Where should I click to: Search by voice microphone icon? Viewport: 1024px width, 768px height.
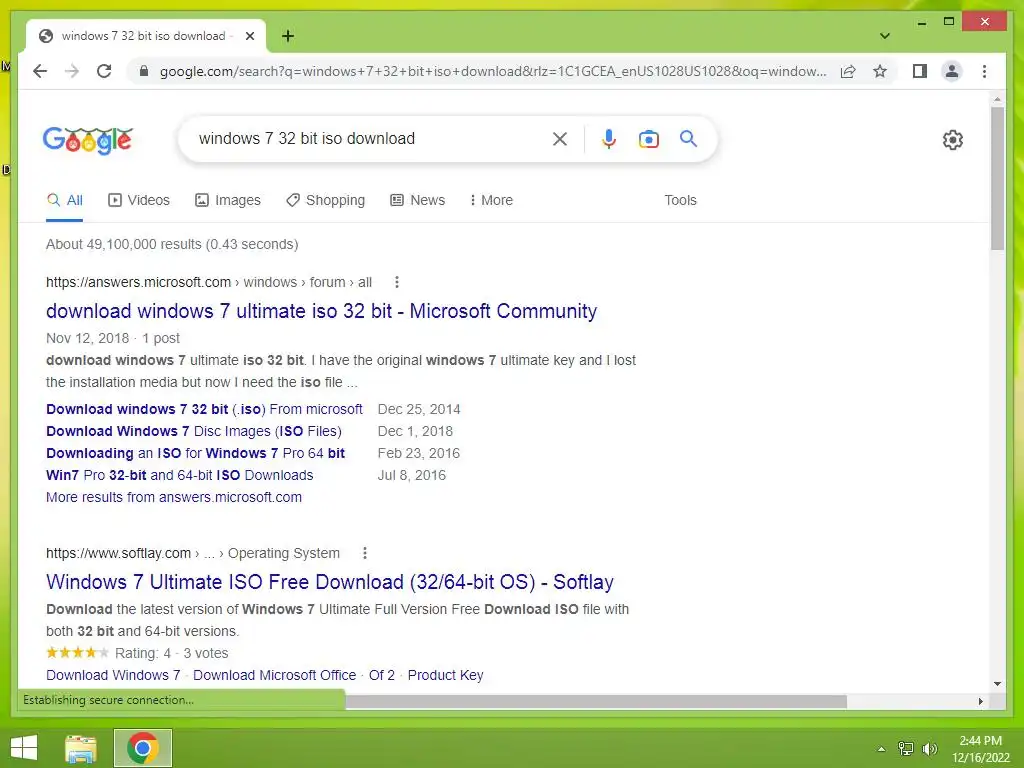609,138
